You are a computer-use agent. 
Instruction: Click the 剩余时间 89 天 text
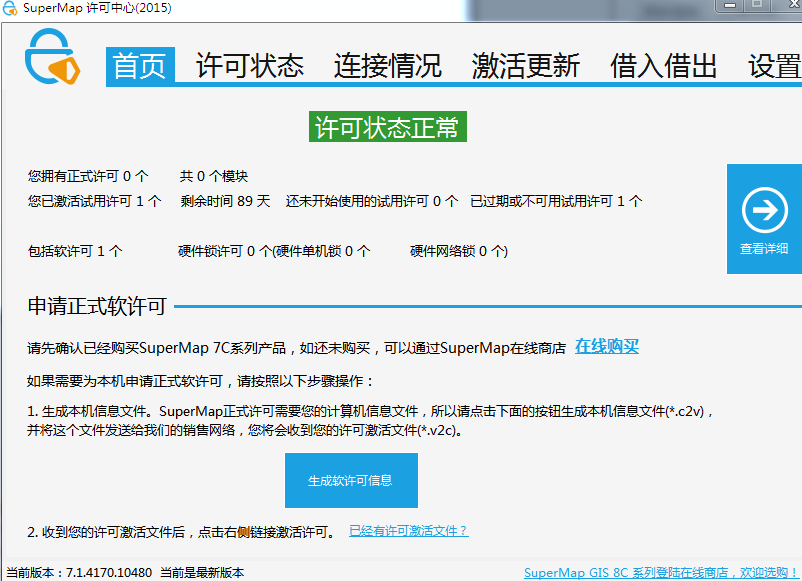pyautogui.click(x=225, y=201)
